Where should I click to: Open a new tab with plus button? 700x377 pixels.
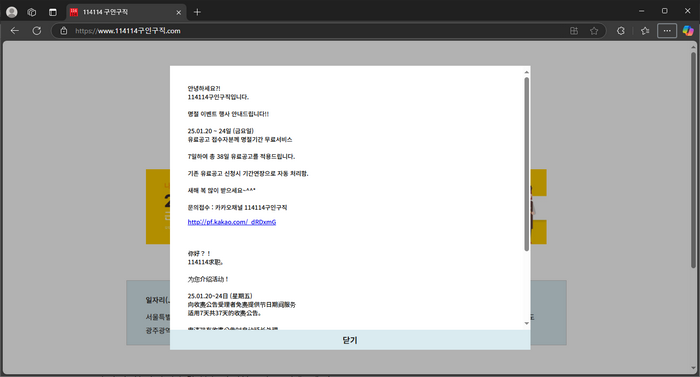pos(197,12)
